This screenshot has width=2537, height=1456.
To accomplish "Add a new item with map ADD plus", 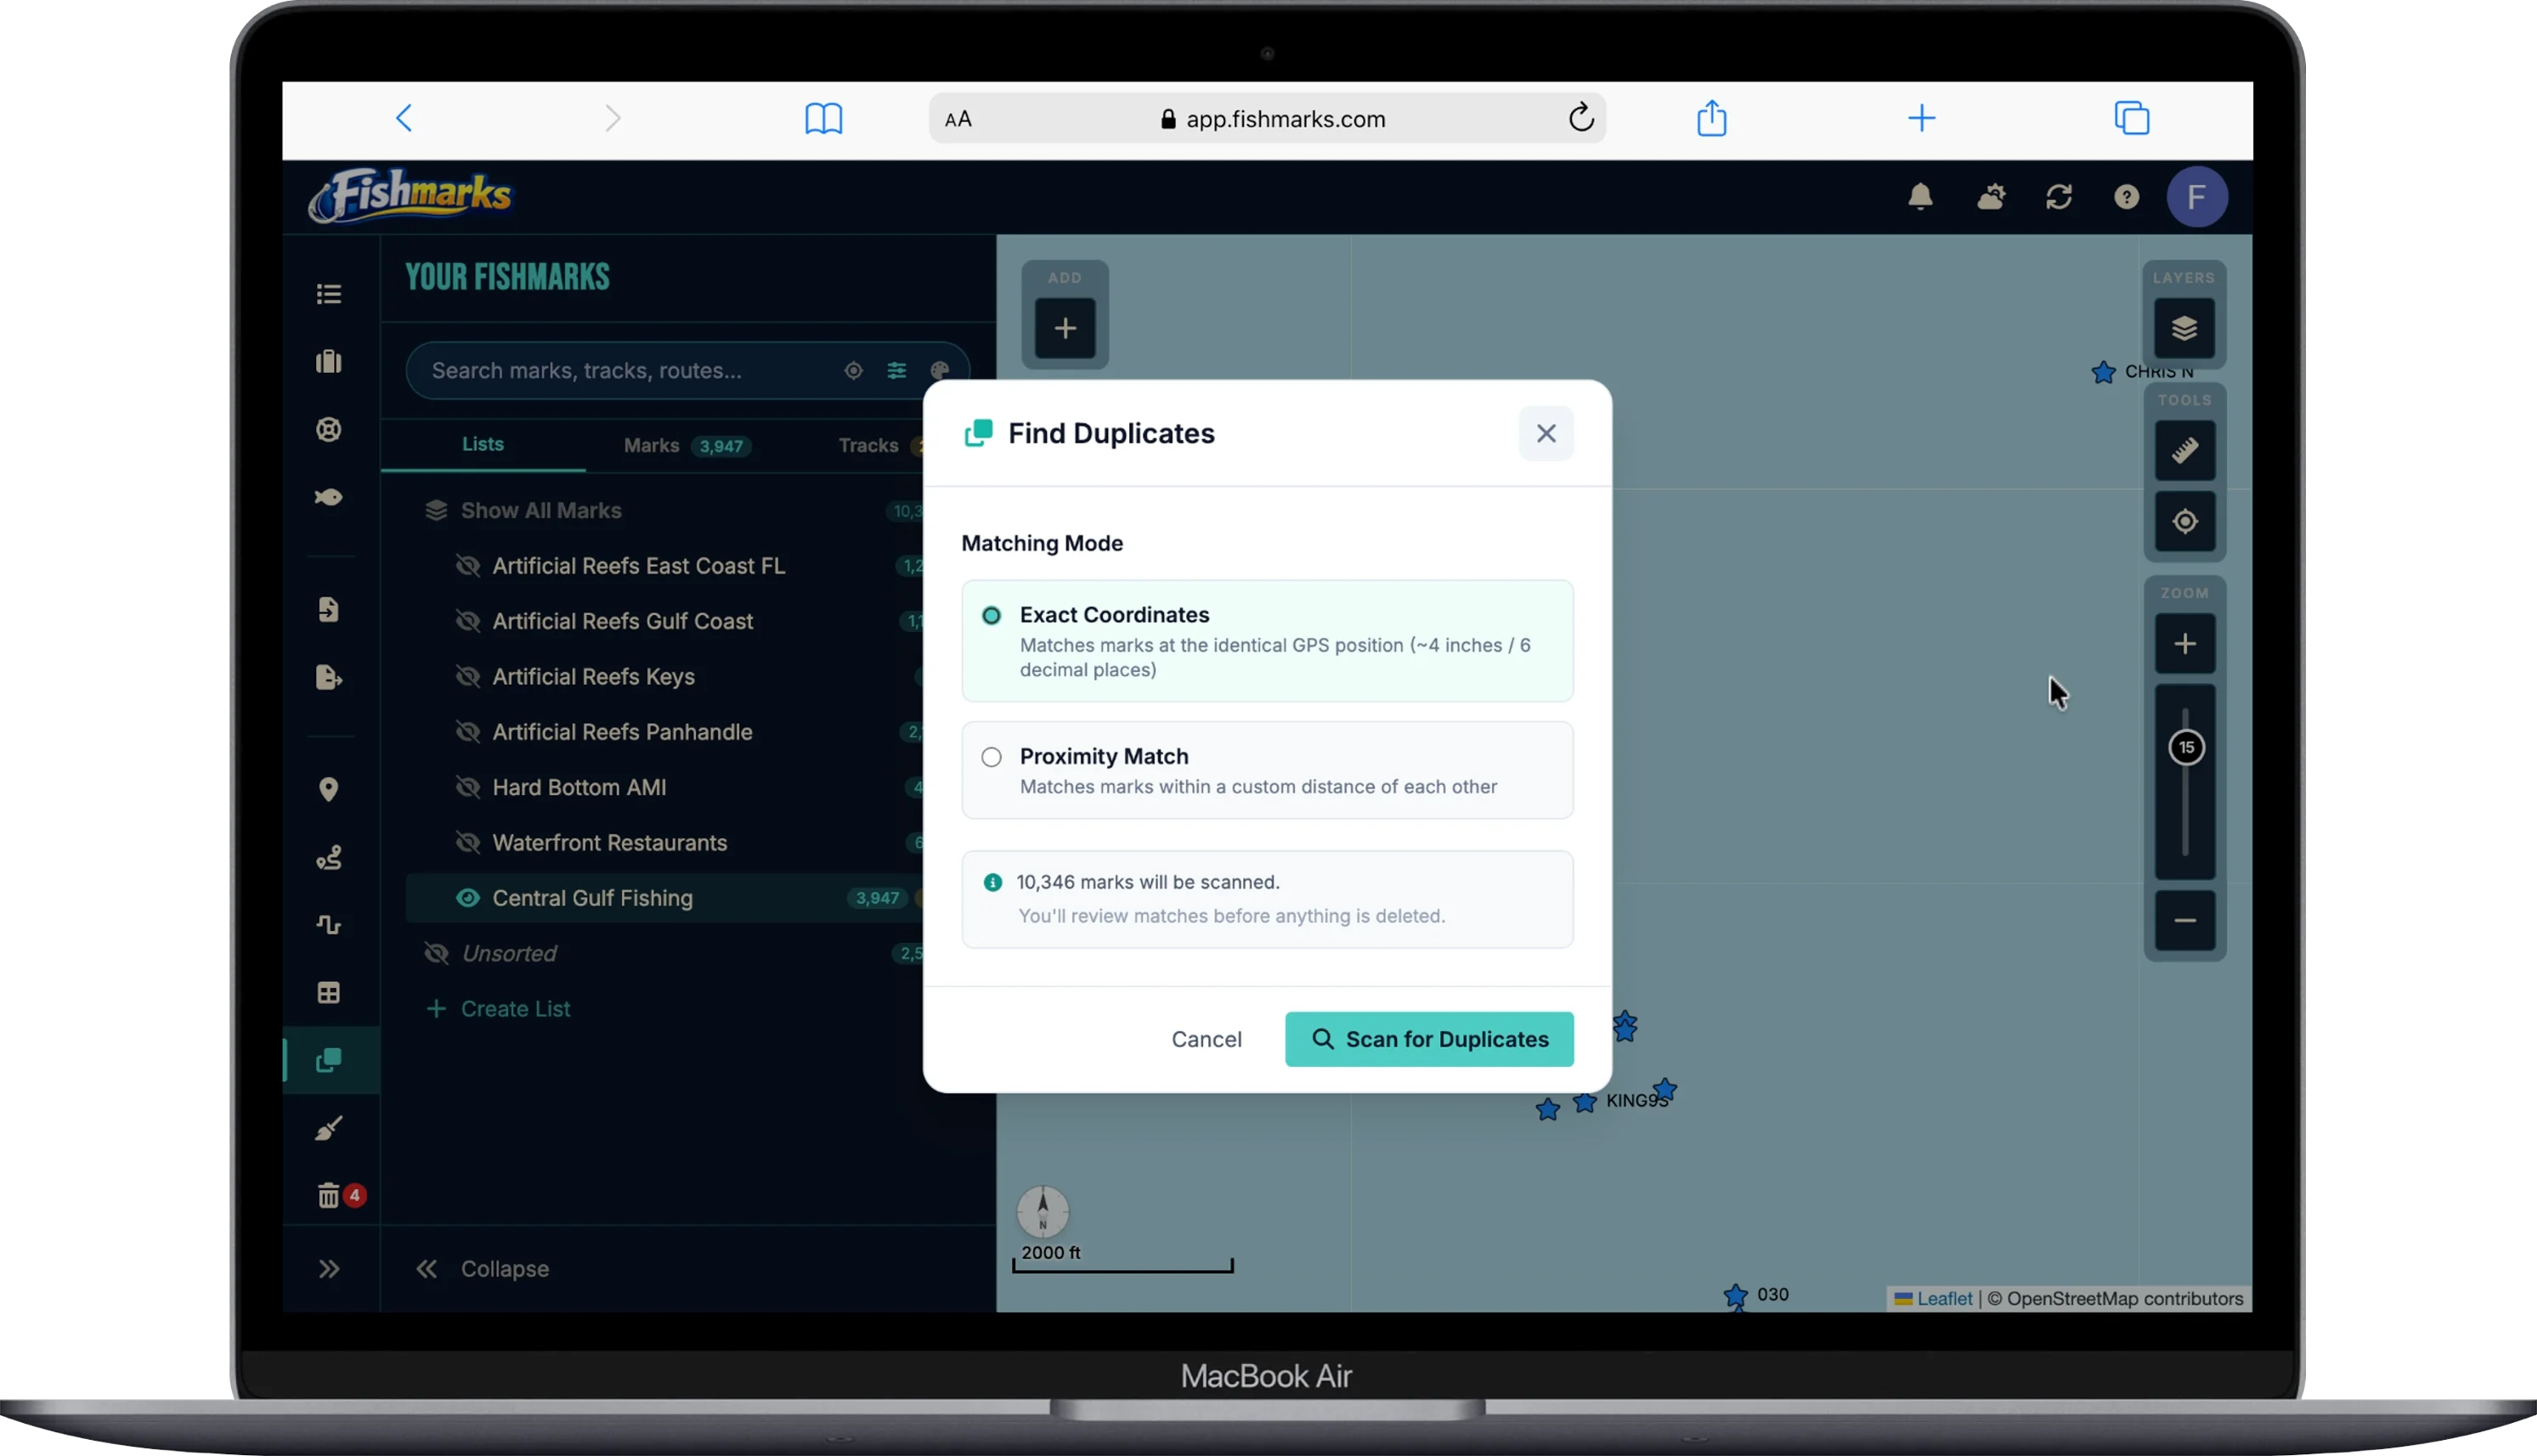I will [1065, 328].
